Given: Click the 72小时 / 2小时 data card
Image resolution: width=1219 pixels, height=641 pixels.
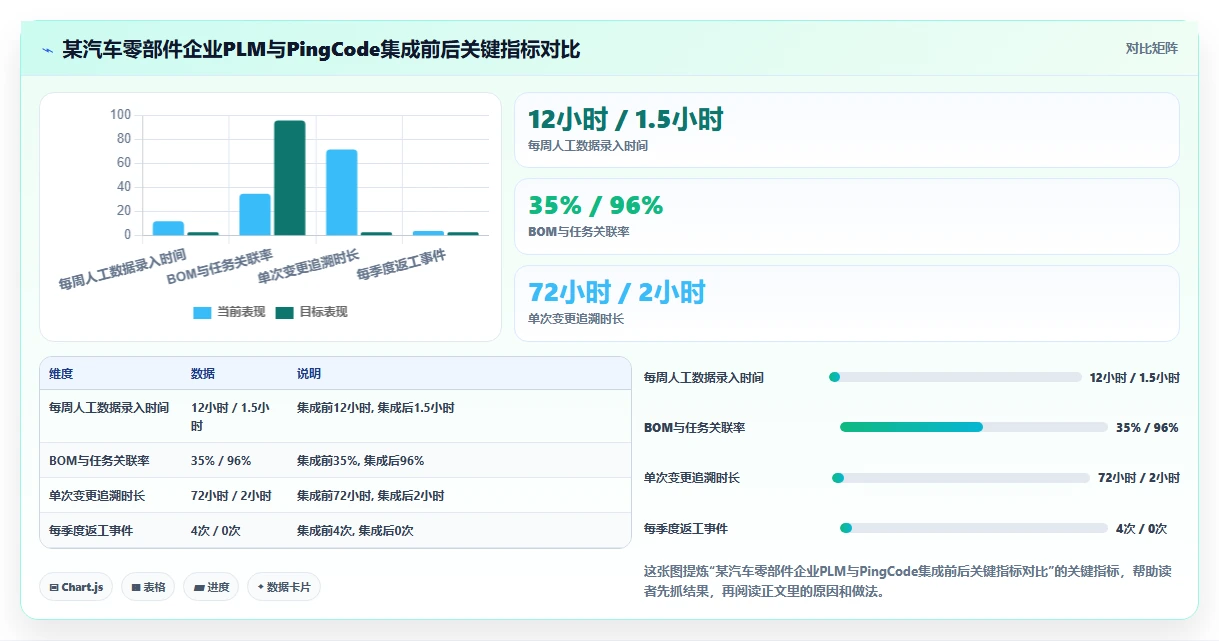Looking at the screenshot, I should point(846,303).
